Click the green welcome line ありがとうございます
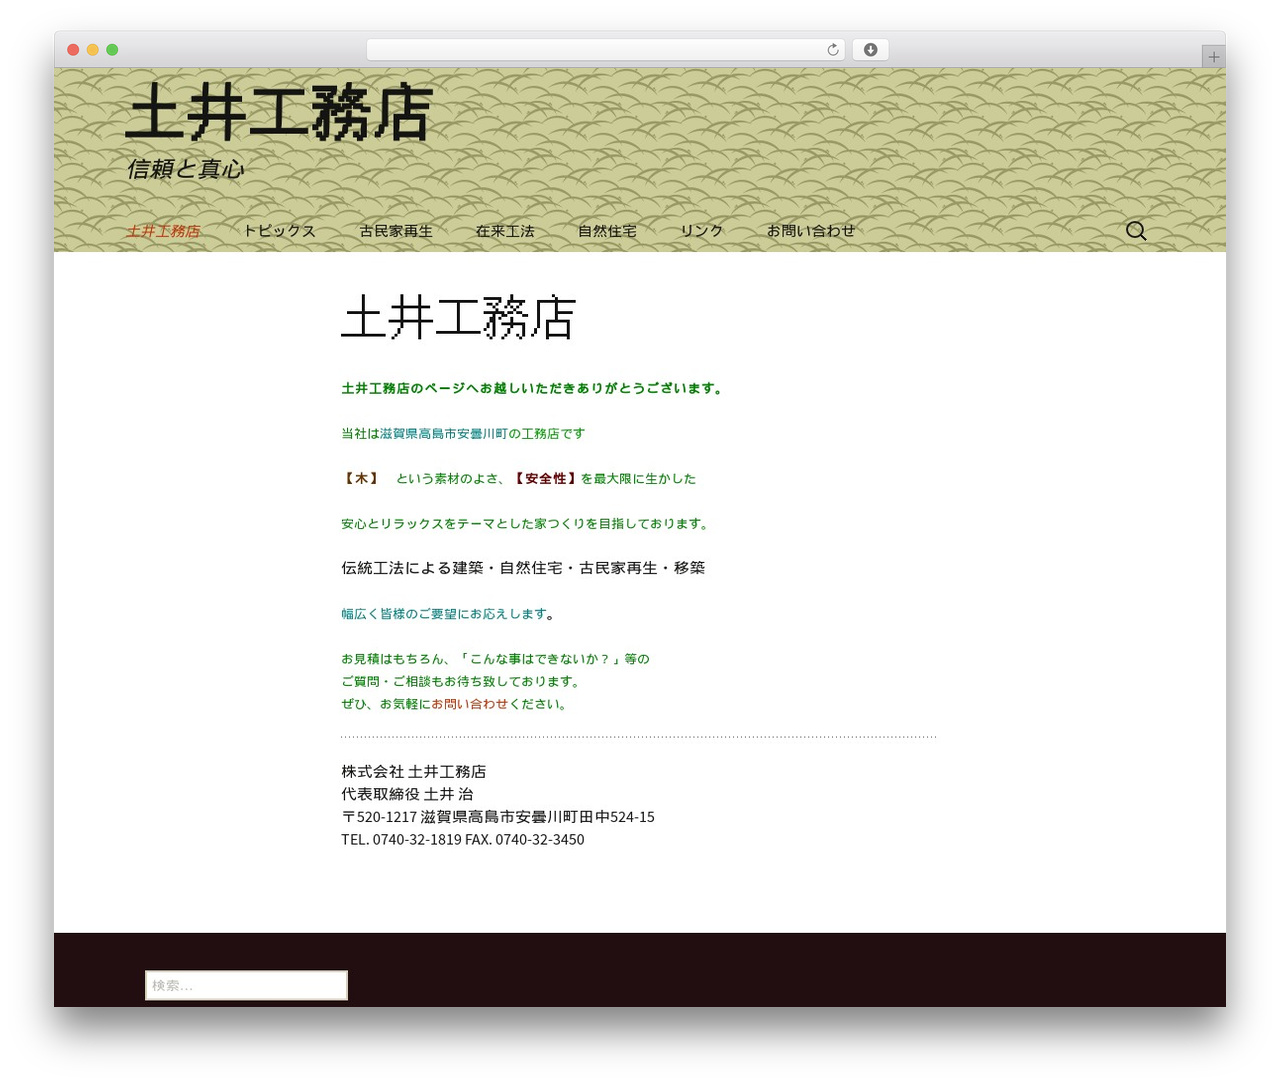Screen dimensions: 1280x1084 [x=534, y=388]
